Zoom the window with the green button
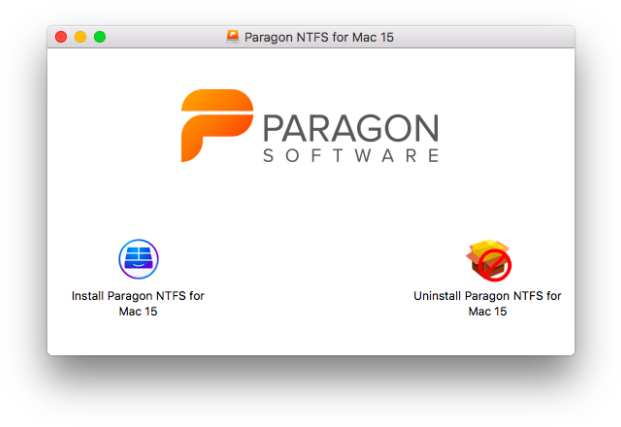621x427 pixels. coord(100,37)
